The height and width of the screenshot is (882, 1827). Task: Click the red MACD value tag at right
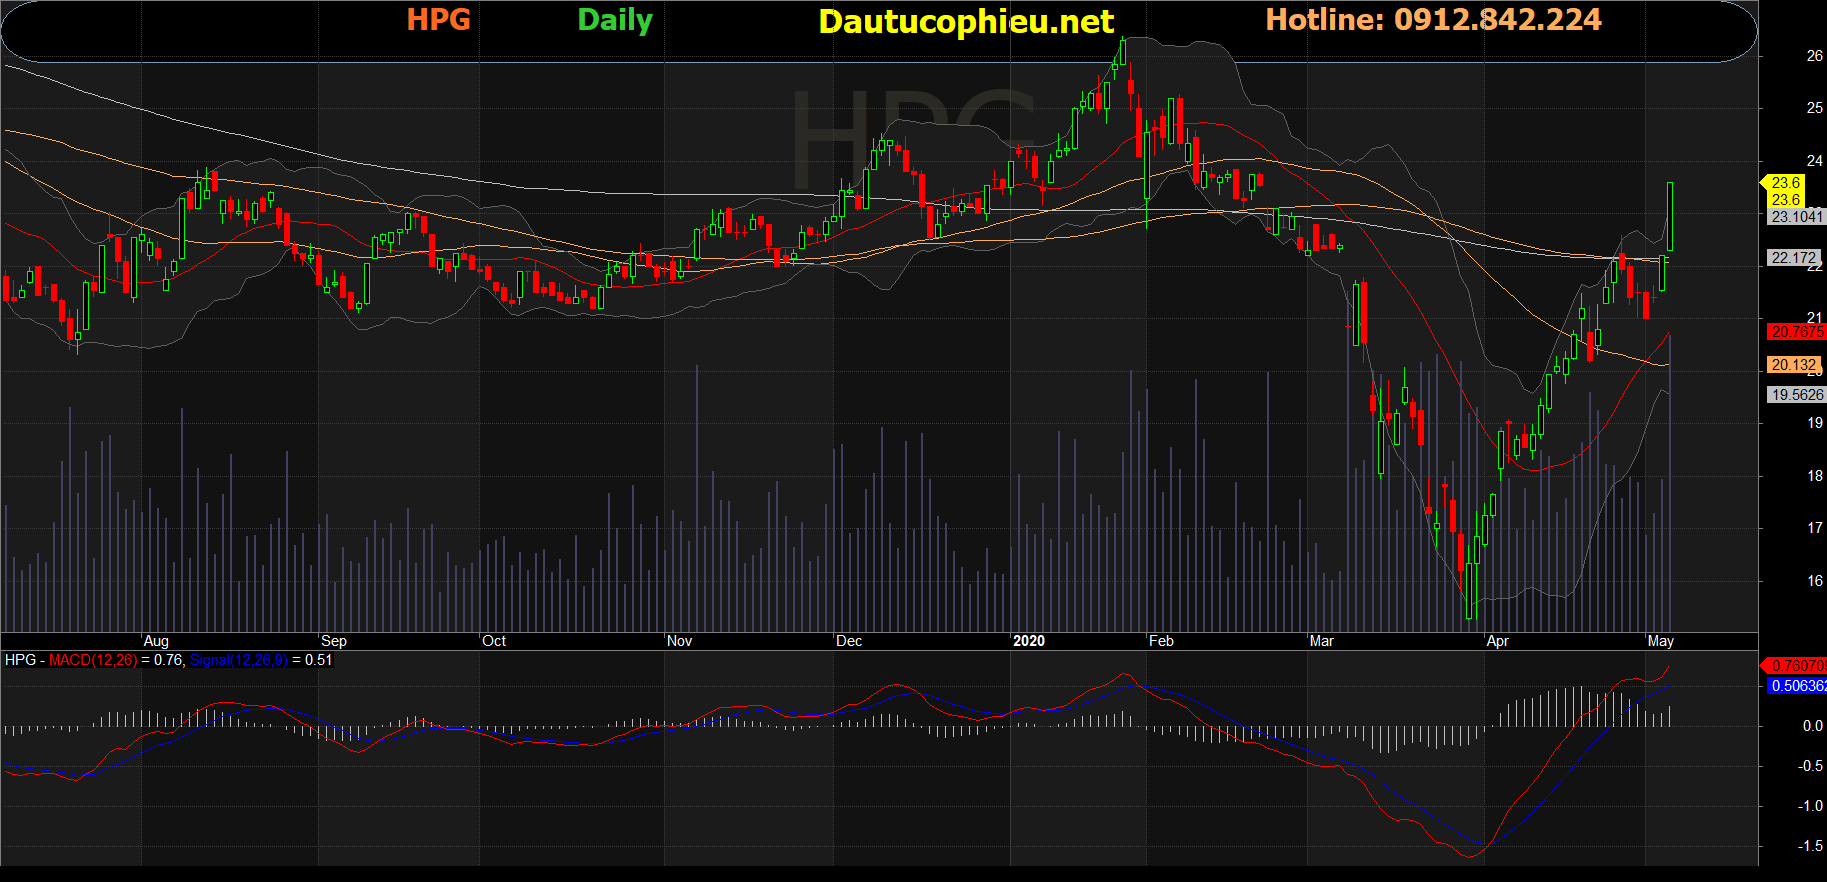[x=1798, y=666]
